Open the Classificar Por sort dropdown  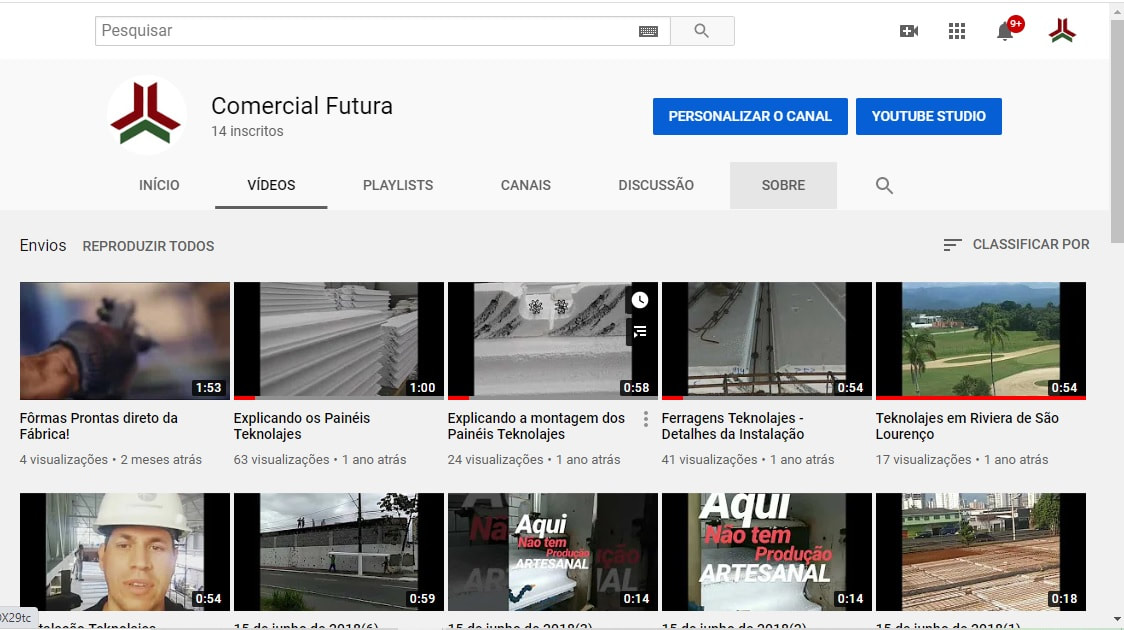click(1016, 244)
